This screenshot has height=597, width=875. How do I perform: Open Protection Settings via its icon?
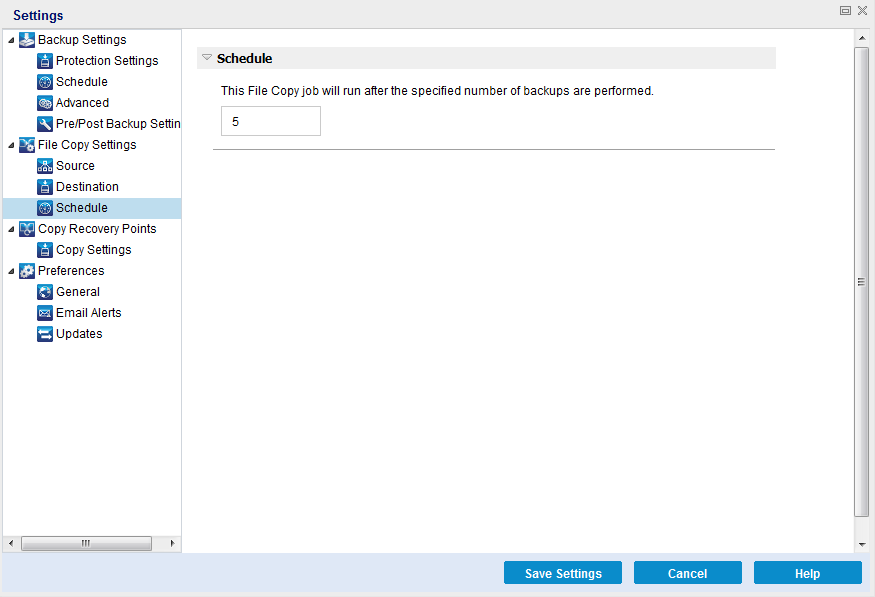point(44,60)
